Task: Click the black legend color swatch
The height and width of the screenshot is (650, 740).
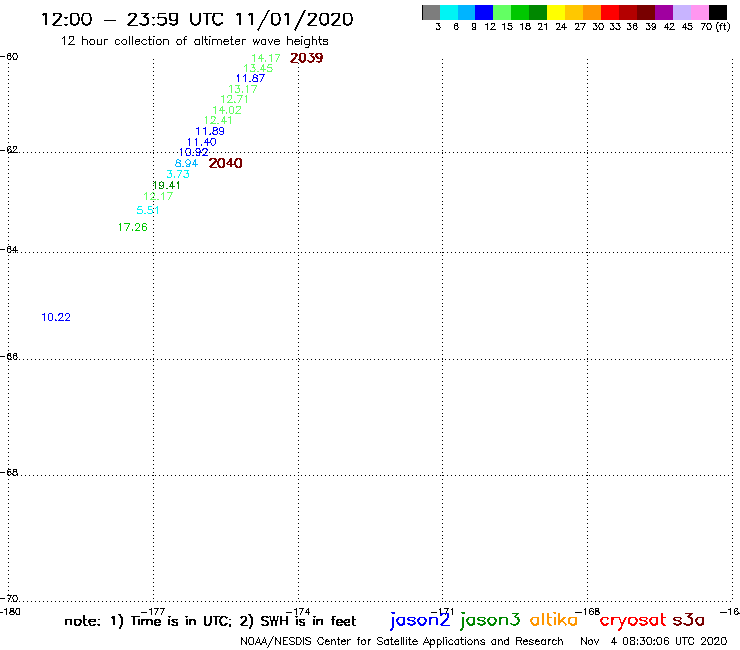Action: point(717,12)
